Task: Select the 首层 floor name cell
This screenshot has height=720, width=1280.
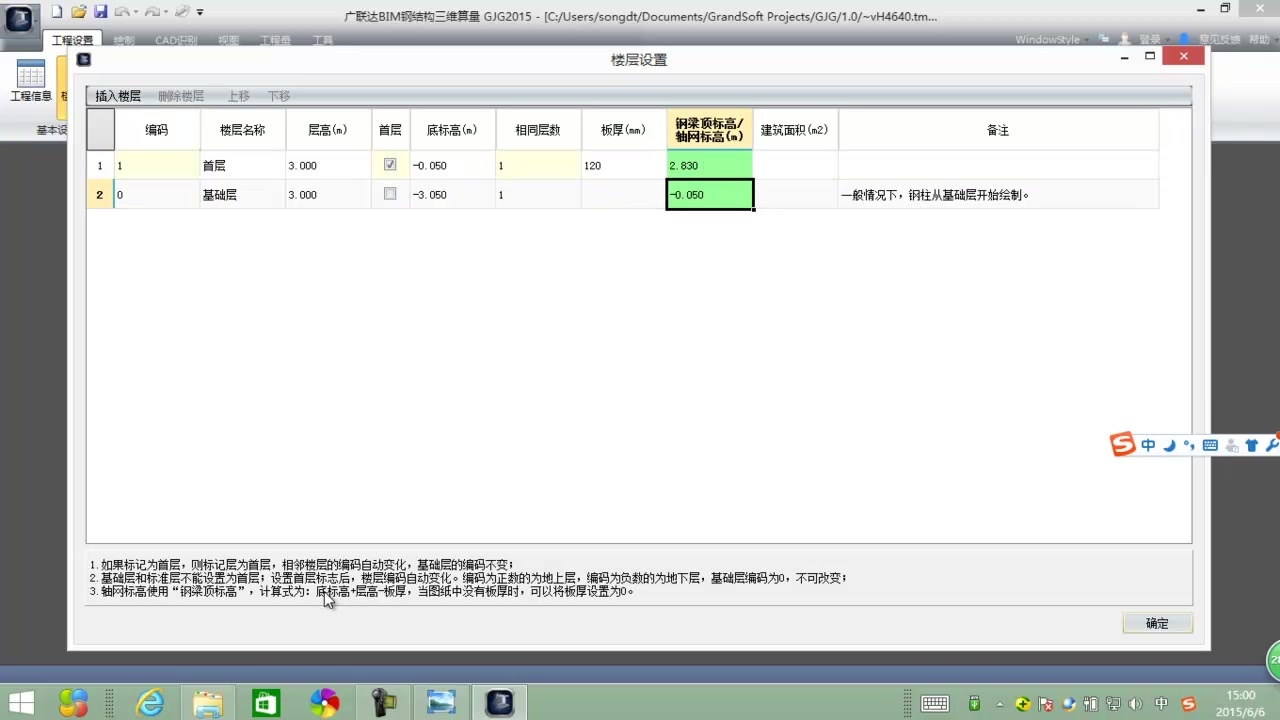Action: click(x=242, y=165)
